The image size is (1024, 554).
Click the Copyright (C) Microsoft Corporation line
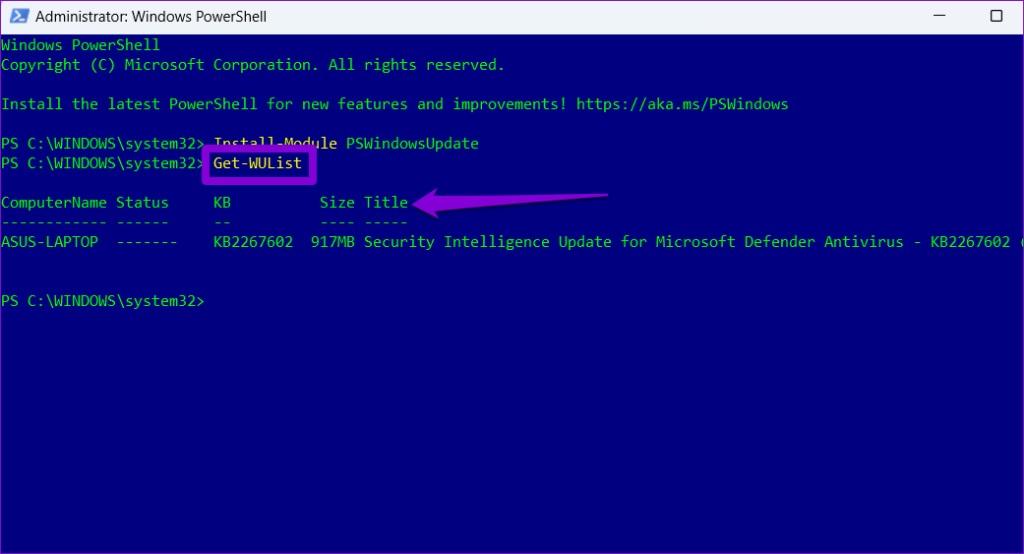[253, 65]
